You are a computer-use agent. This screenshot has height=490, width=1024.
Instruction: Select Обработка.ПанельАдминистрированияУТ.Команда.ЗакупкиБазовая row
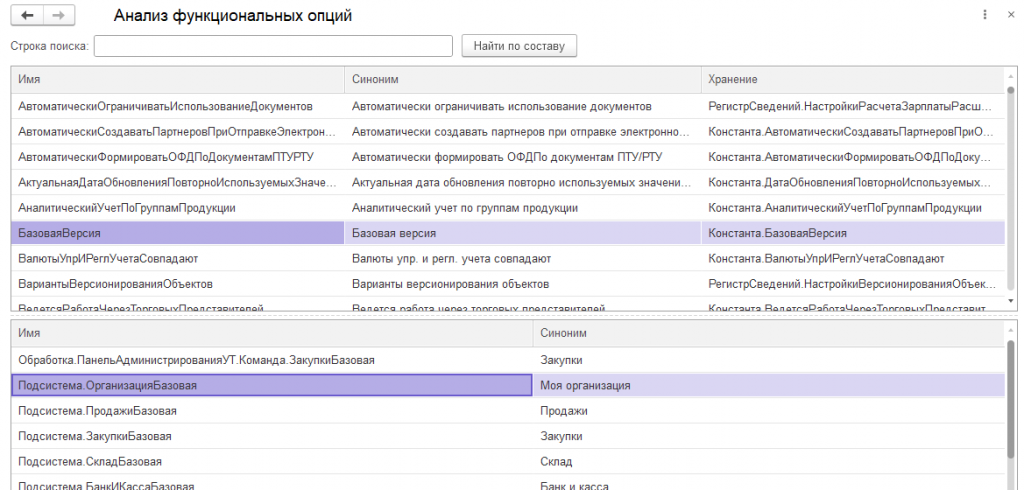270,359
